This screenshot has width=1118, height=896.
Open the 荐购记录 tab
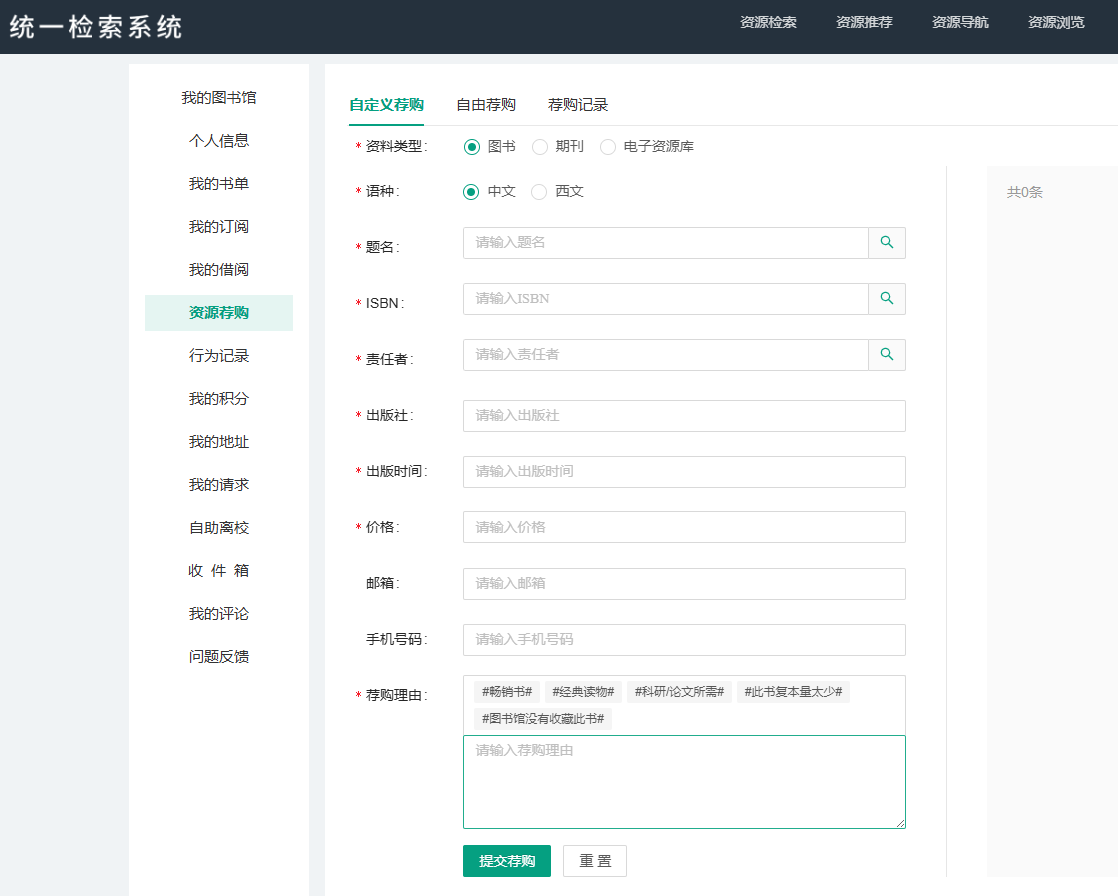pyautogui.click(x=578, y=105)
